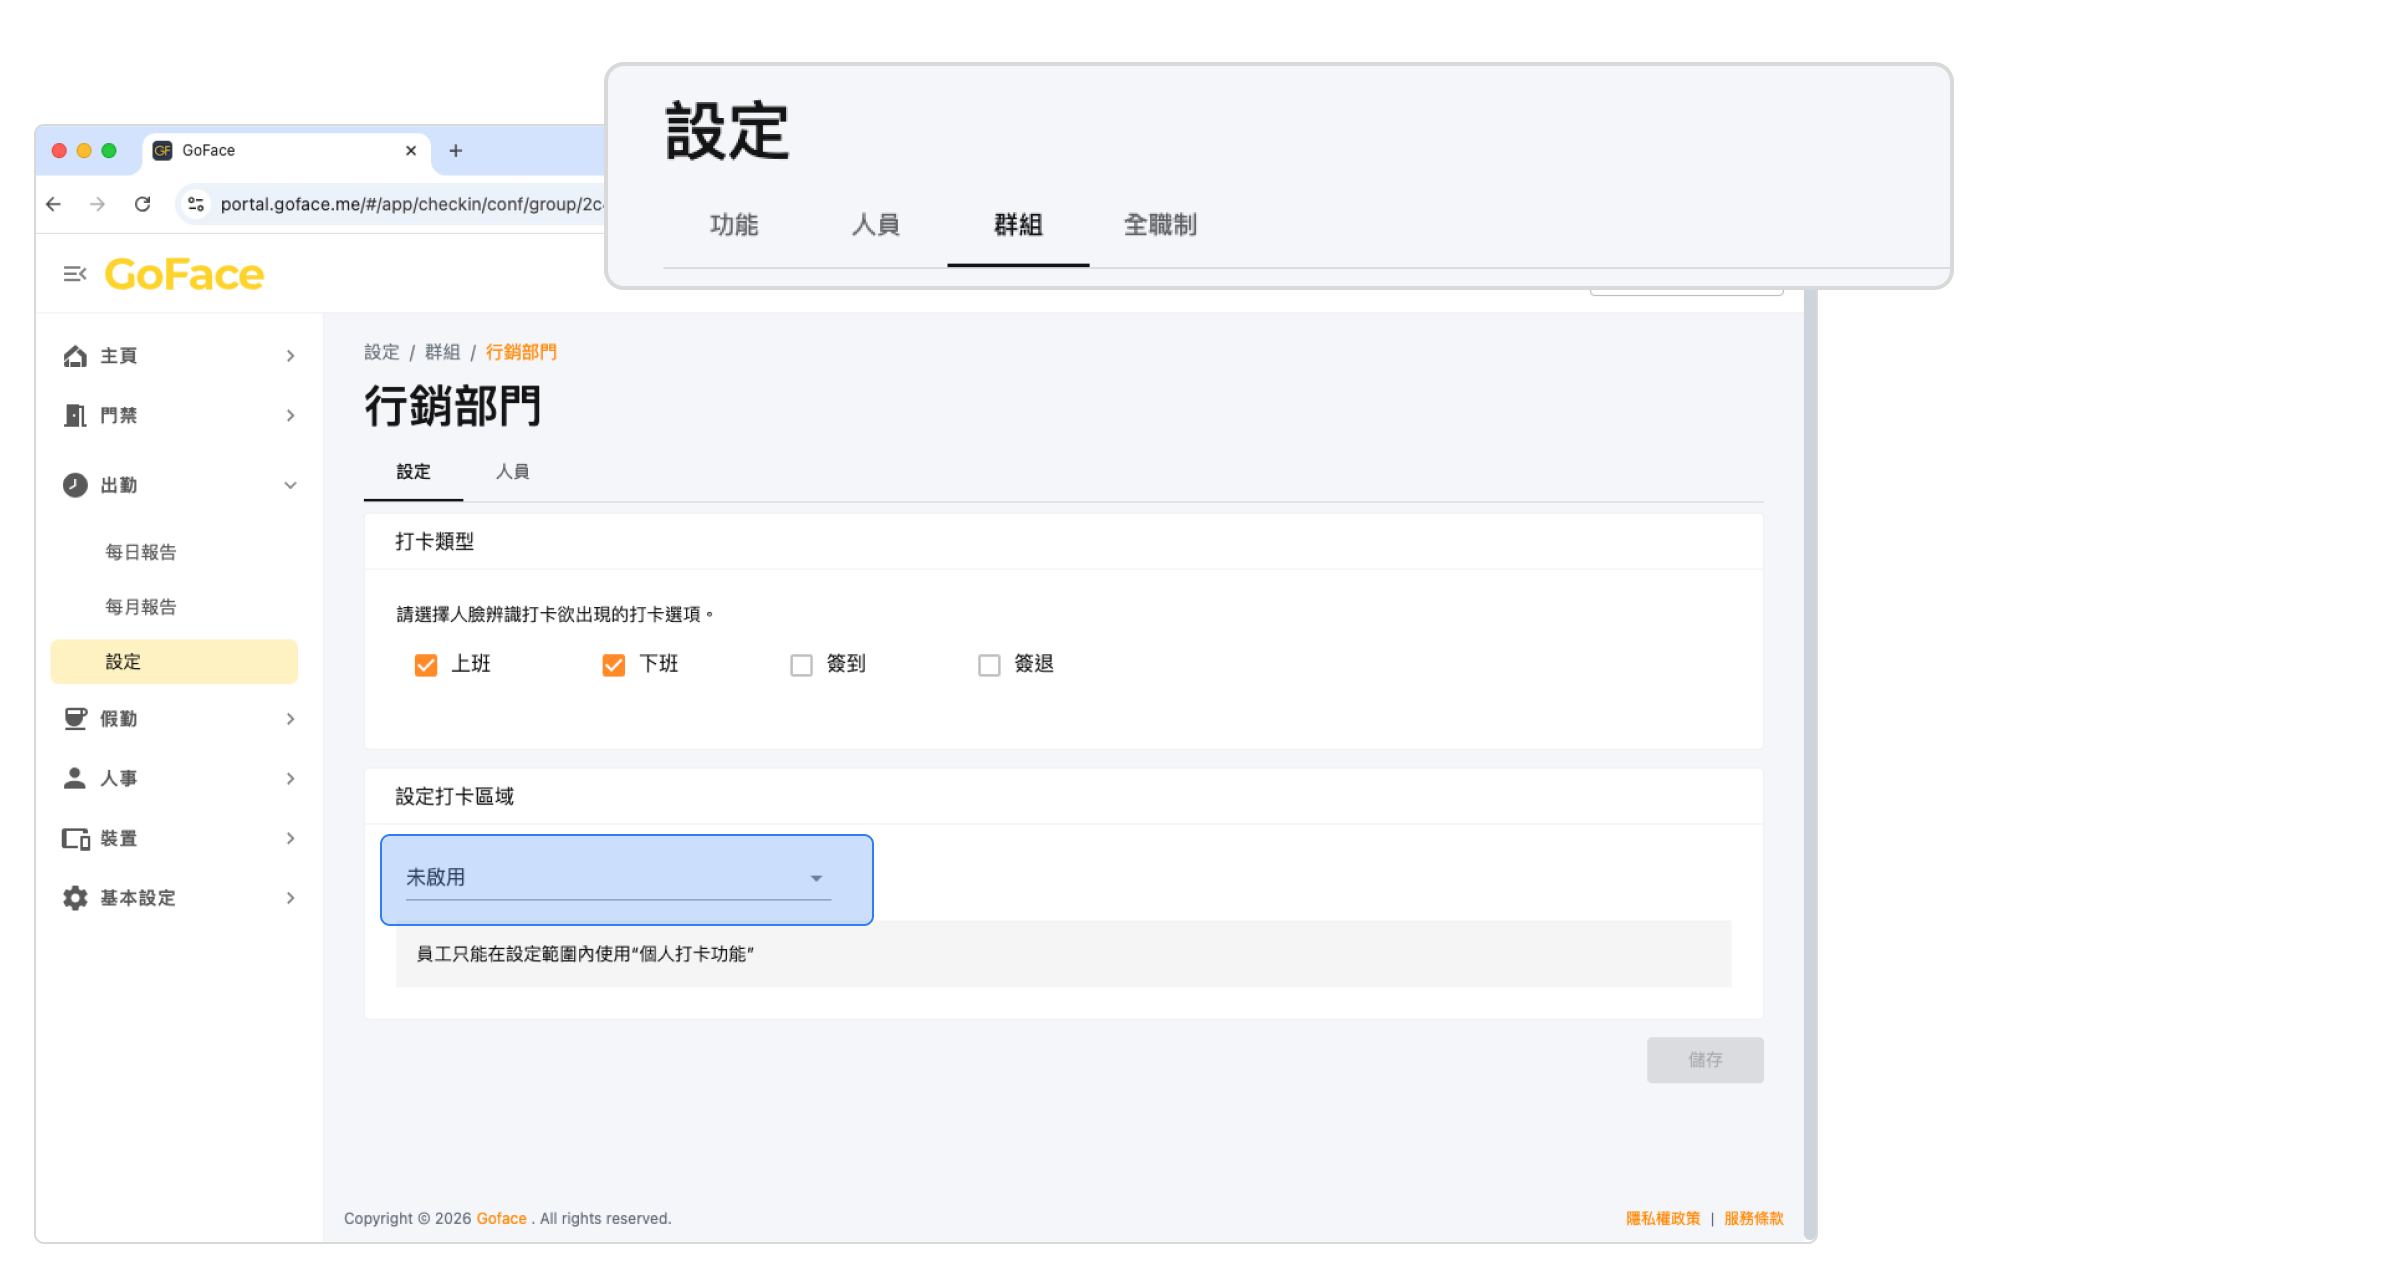Collapse the 出勤 menu chevron
This screenshot has width=2400, height=1284.
pos(290,485)
